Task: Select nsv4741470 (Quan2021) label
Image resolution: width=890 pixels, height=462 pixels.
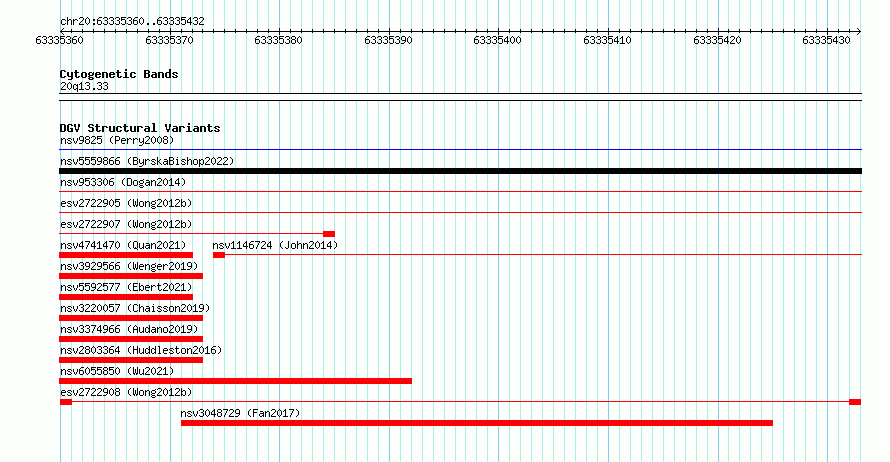Action: pos(123,245)
